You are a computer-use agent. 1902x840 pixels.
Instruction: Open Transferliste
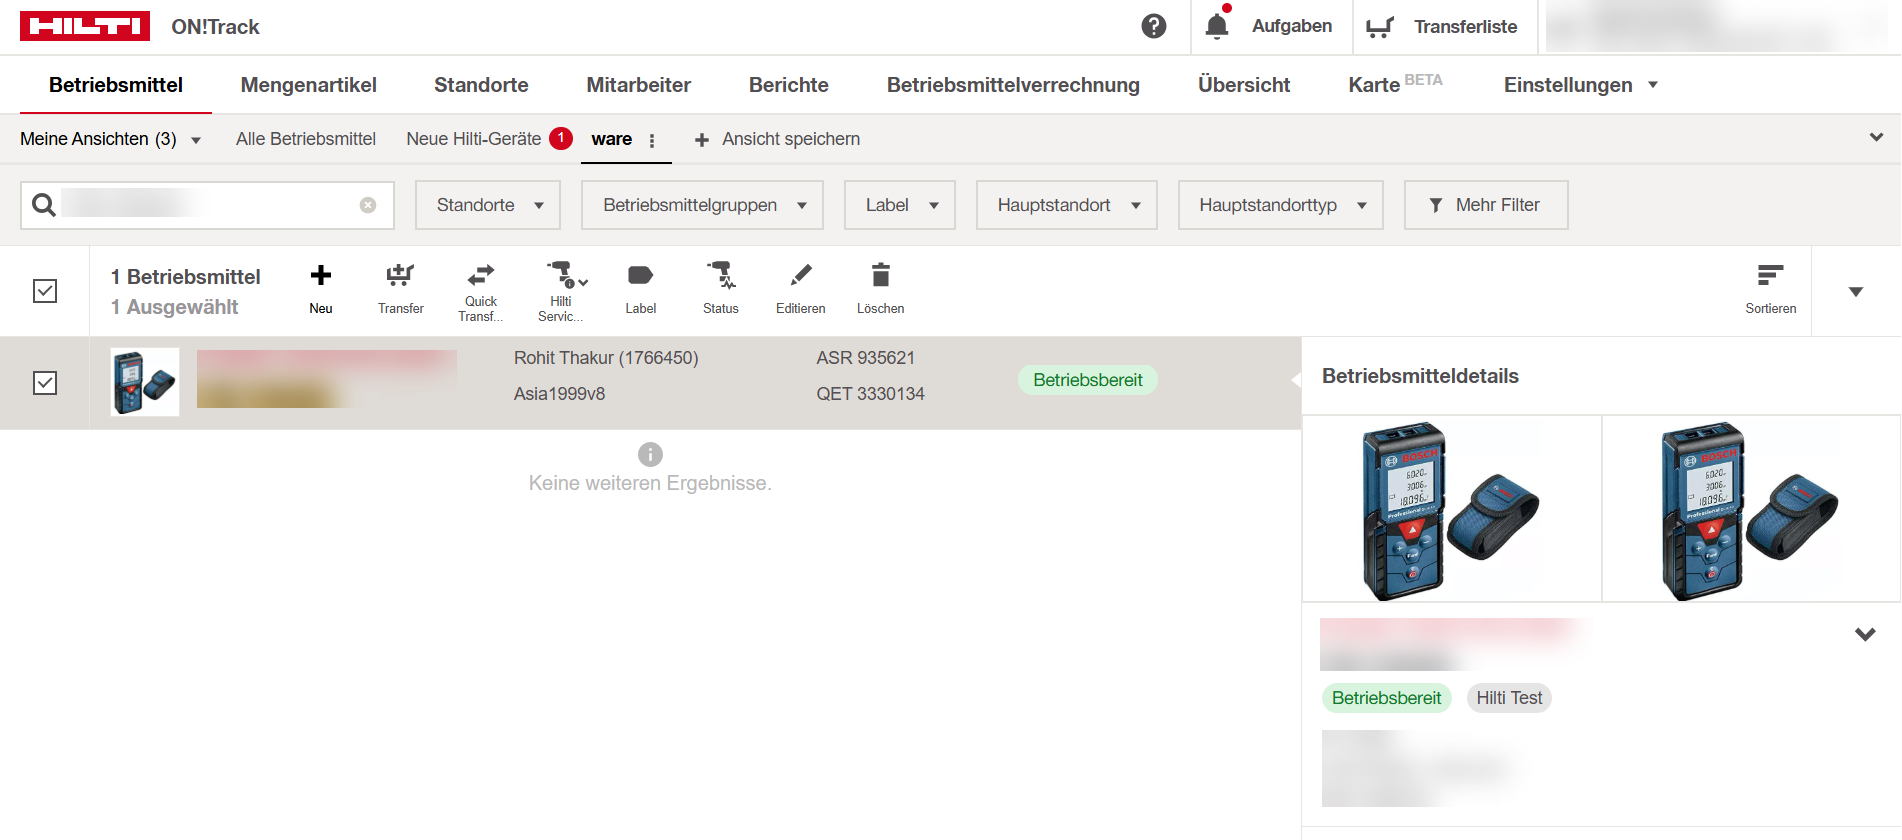[x=1465, y=27]
